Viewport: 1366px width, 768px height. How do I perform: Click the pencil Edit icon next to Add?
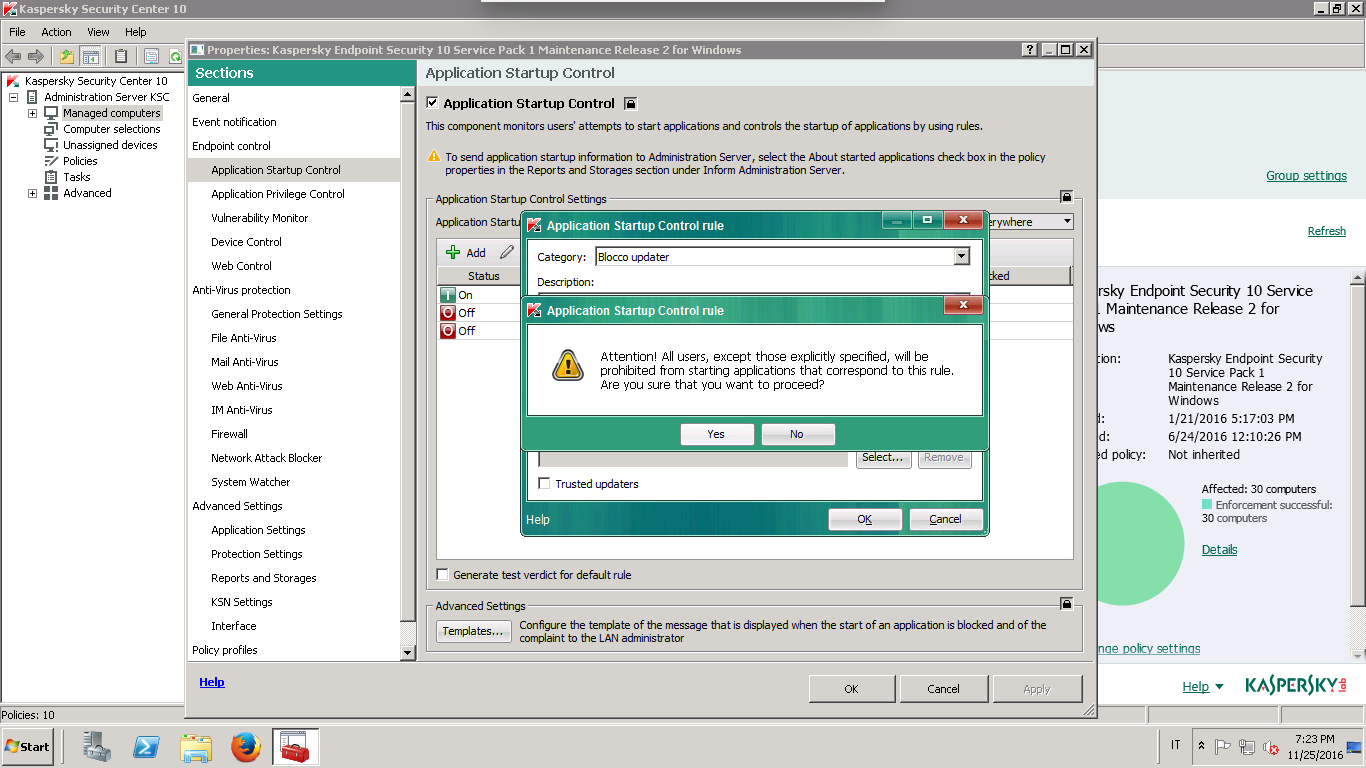507,253
